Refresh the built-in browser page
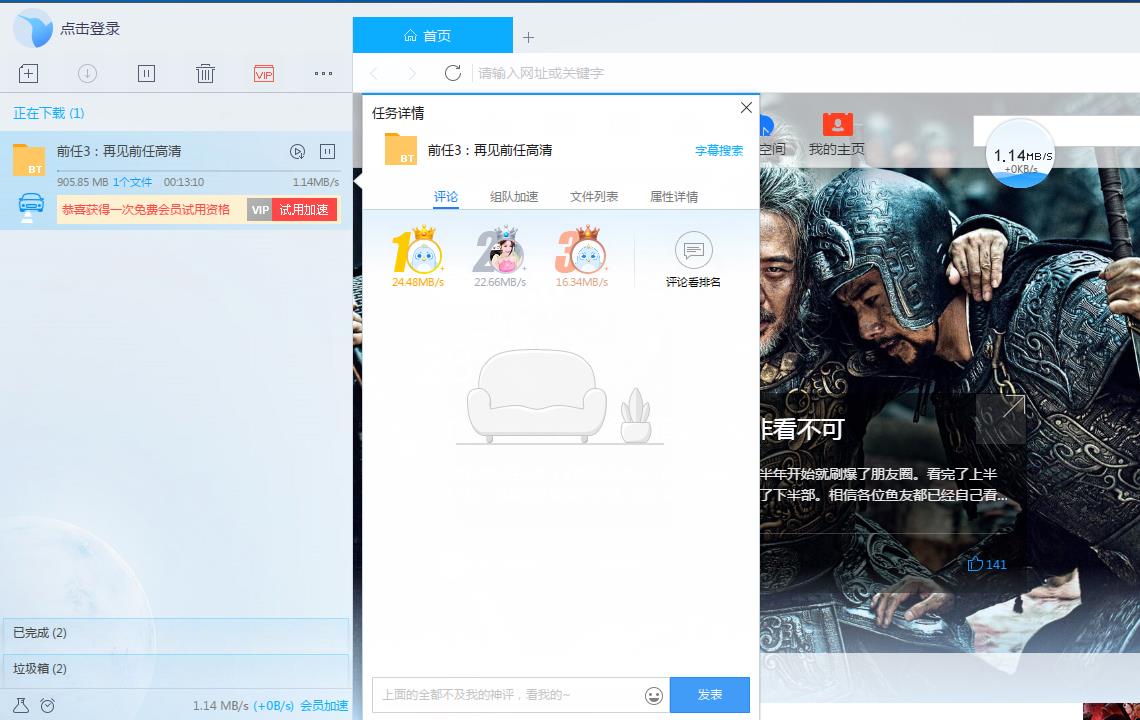The image size is (1140, 720). tap(452, 72)
